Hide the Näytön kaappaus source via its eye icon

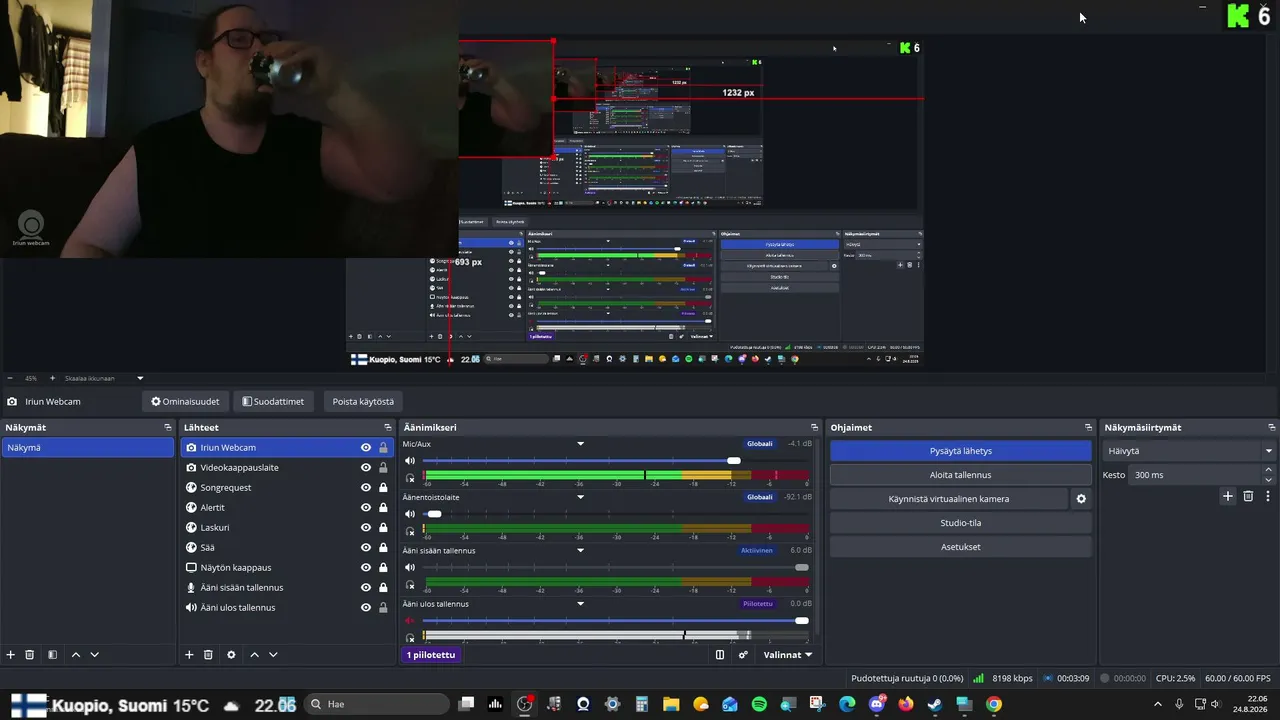pyautogui.click(x=366, y=568)
